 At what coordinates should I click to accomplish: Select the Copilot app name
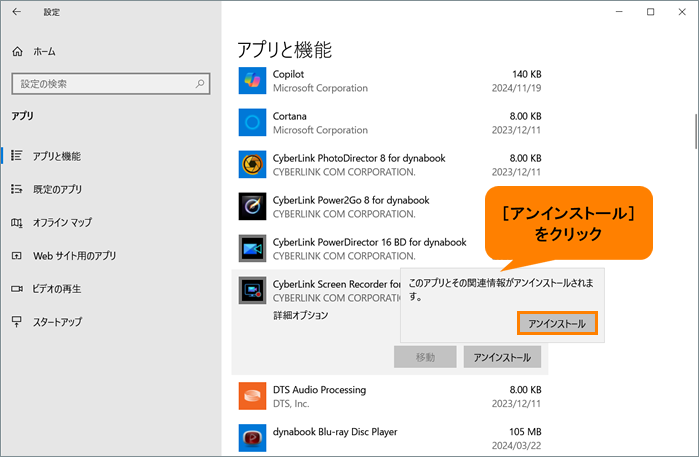(x=288, y=74)
